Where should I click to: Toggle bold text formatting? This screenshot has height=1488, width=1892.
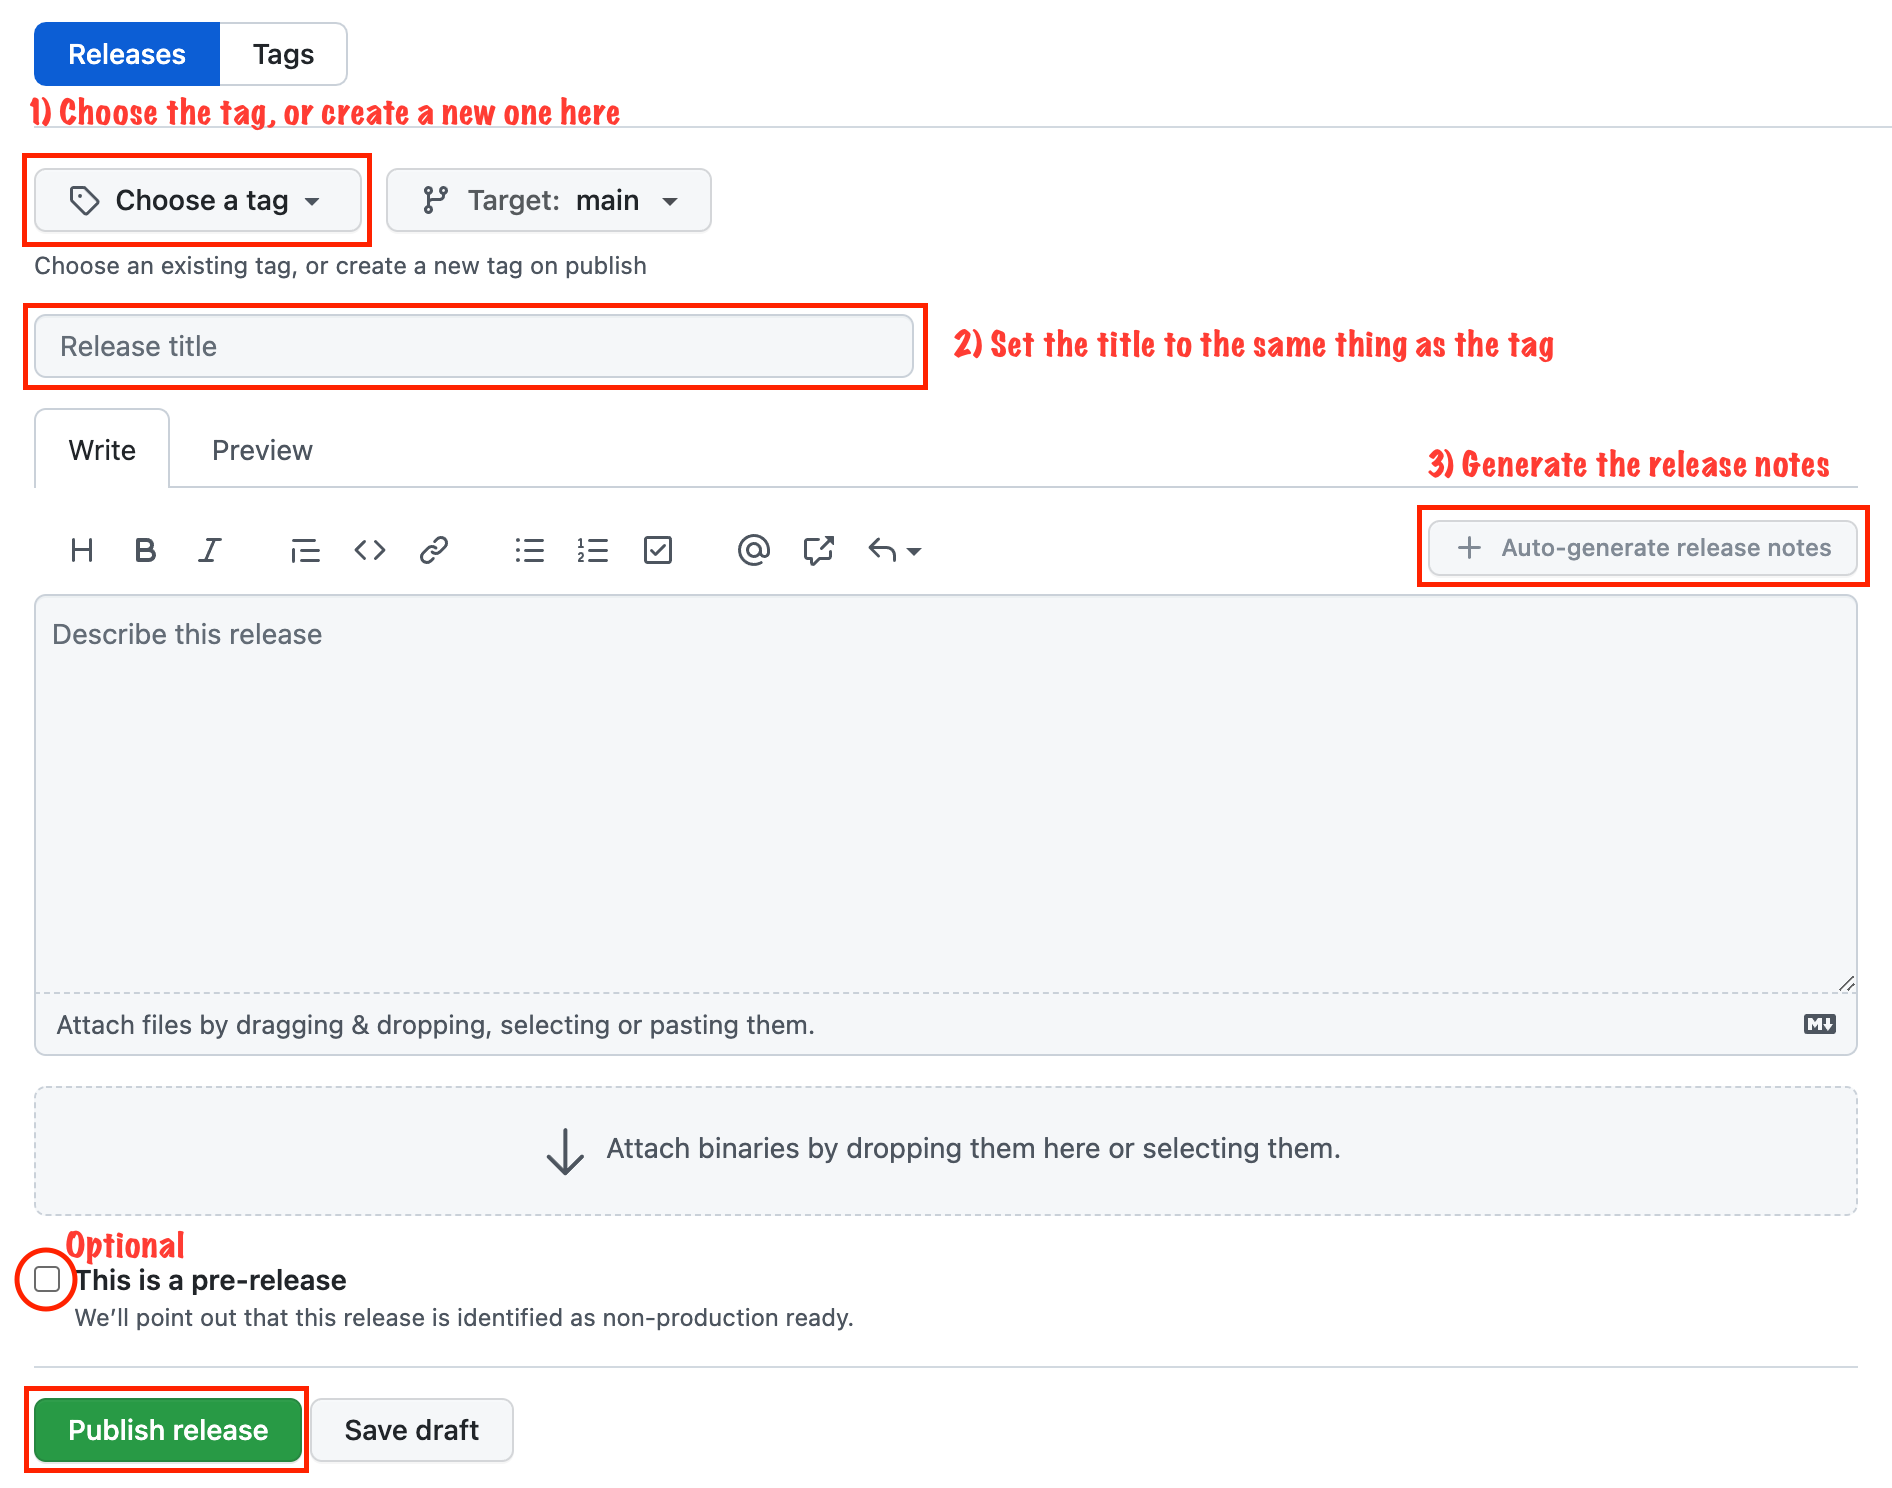point(145,550)
